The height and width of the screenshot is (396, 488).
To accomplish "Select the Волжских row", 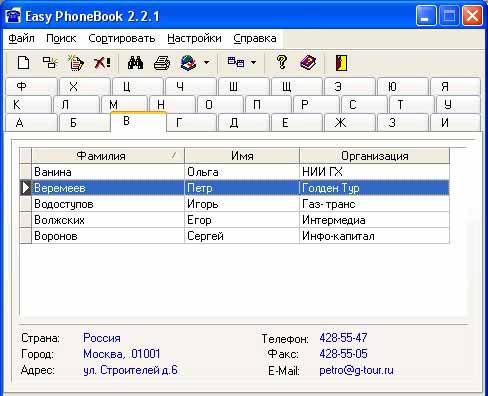I will 234,220.
